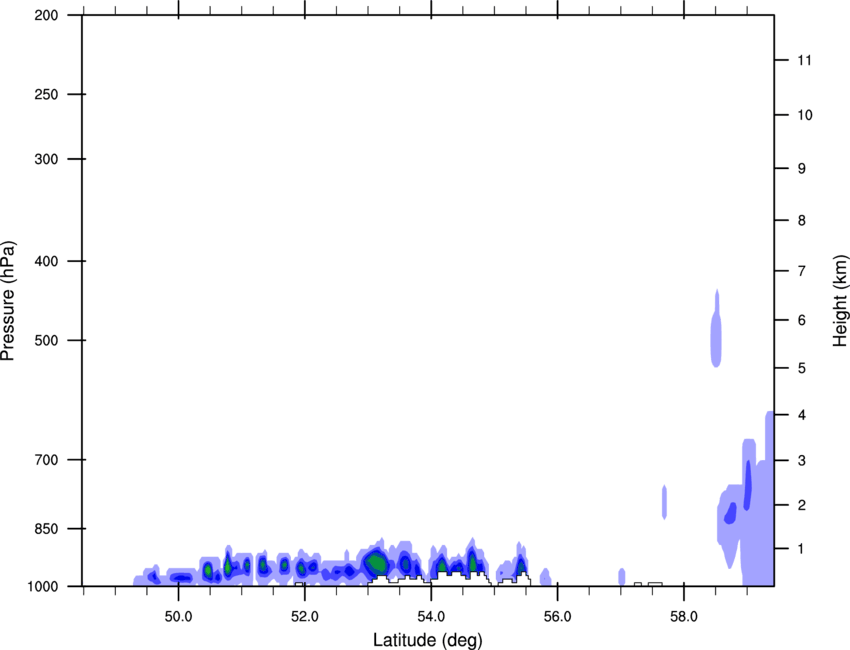Click the 'Height (km)' axis title
Image resolution: width=850 pixels, height=650 pixels.
pyautogui.click(x=840, y=301)
